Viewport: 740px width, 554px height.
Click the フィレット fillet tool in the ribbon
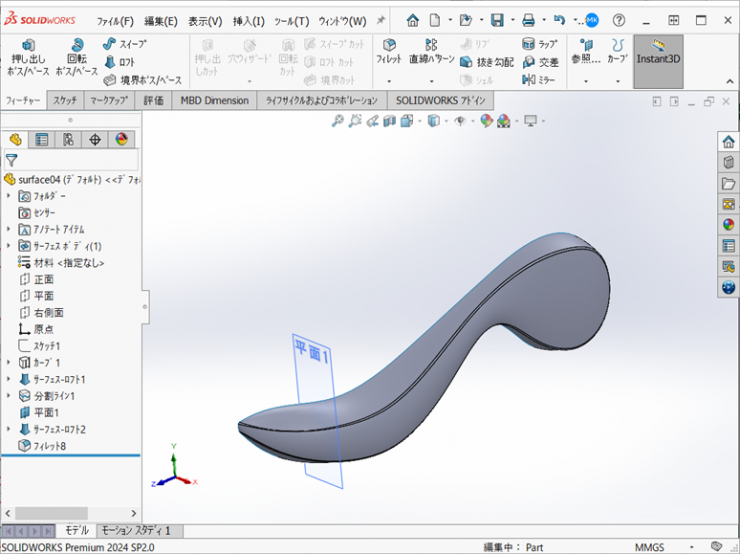pos(388,52)
